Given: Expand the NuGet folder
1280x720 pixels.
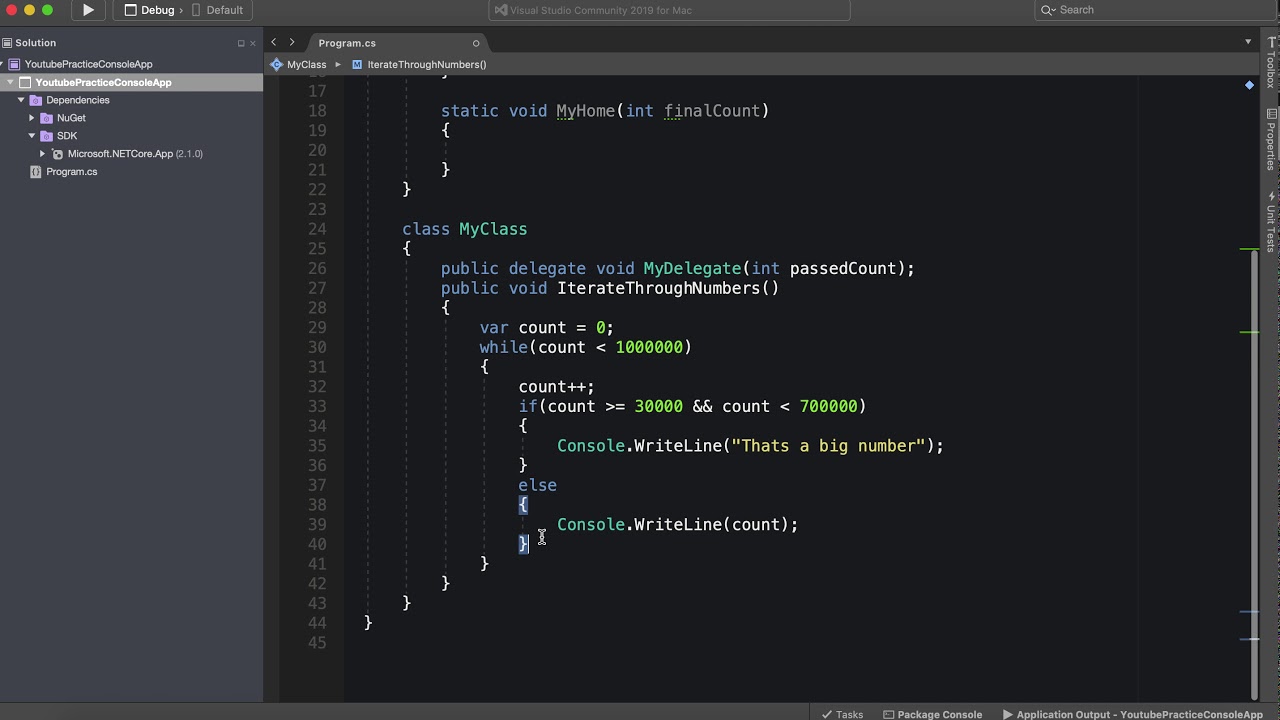Looking at the screenshot, I should [31, 118].
